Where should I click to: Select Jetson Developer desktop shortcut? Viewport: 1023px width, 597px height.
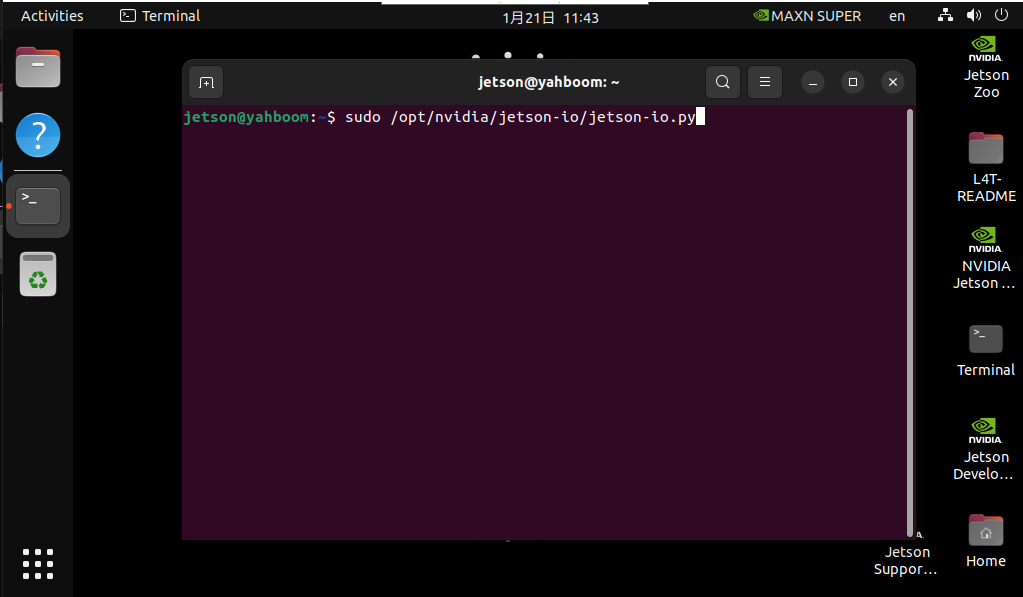(x=984, y=449)
